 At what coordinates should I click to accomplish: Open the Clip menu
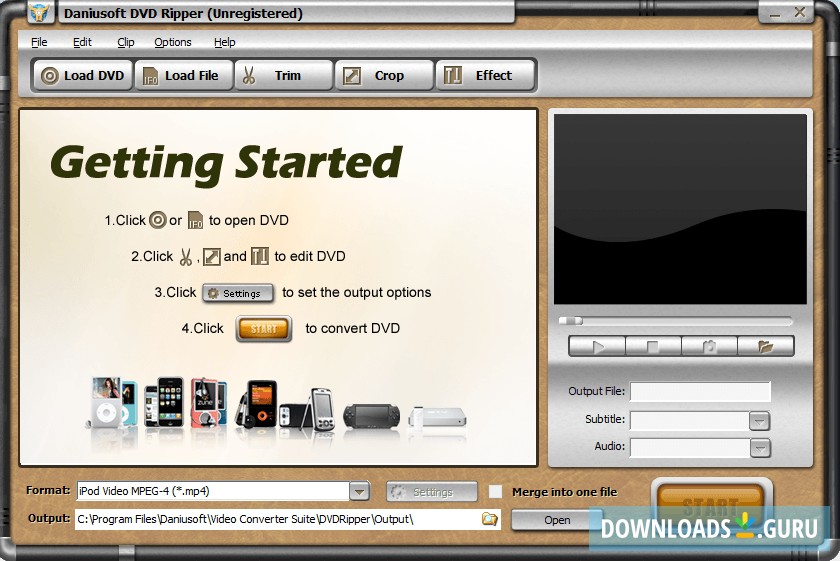pos(126,42)
